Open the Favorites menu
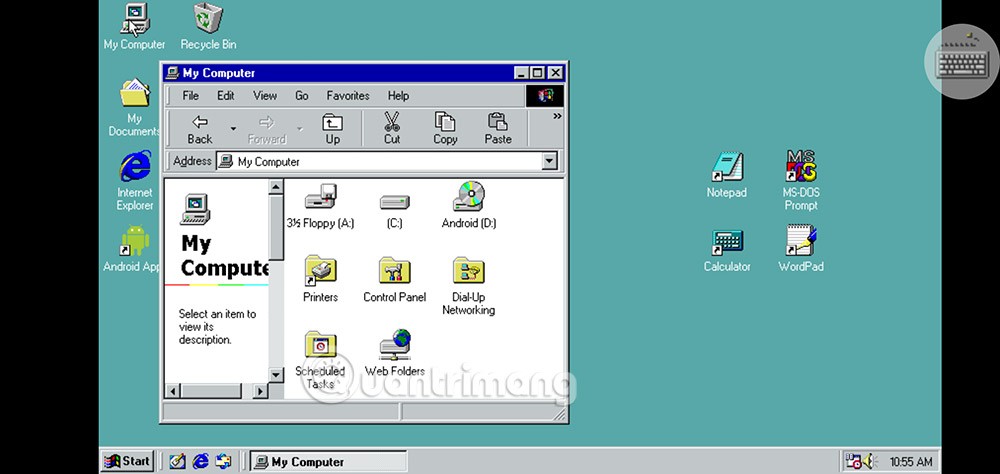 tap(347, 96)
